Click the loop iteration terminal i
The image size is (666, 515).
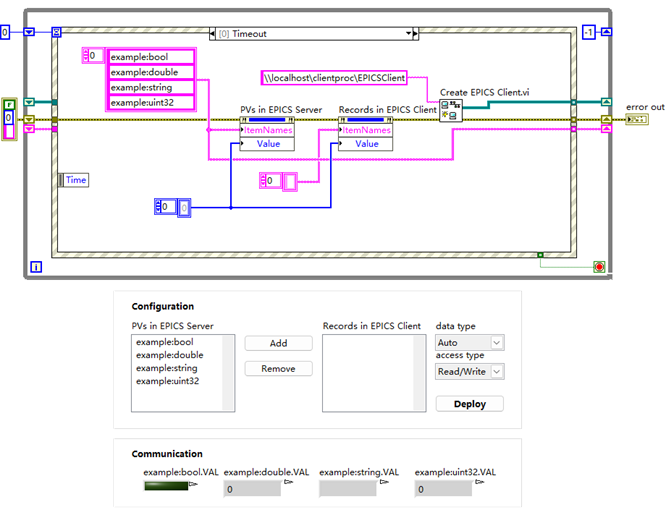(x=36, y=267)
